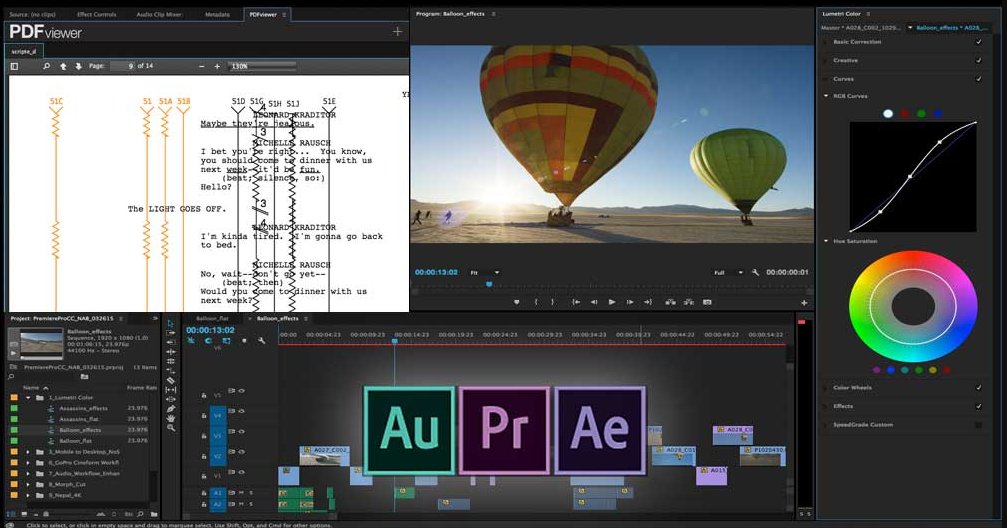
Task: Toggle Effects section checkbox in Lumetri
Action: pos(978,407)
